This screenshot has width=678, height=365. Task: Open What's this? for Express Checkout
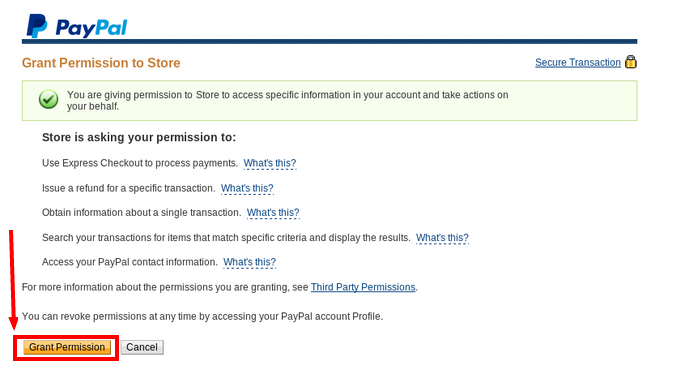coord(270,163)
